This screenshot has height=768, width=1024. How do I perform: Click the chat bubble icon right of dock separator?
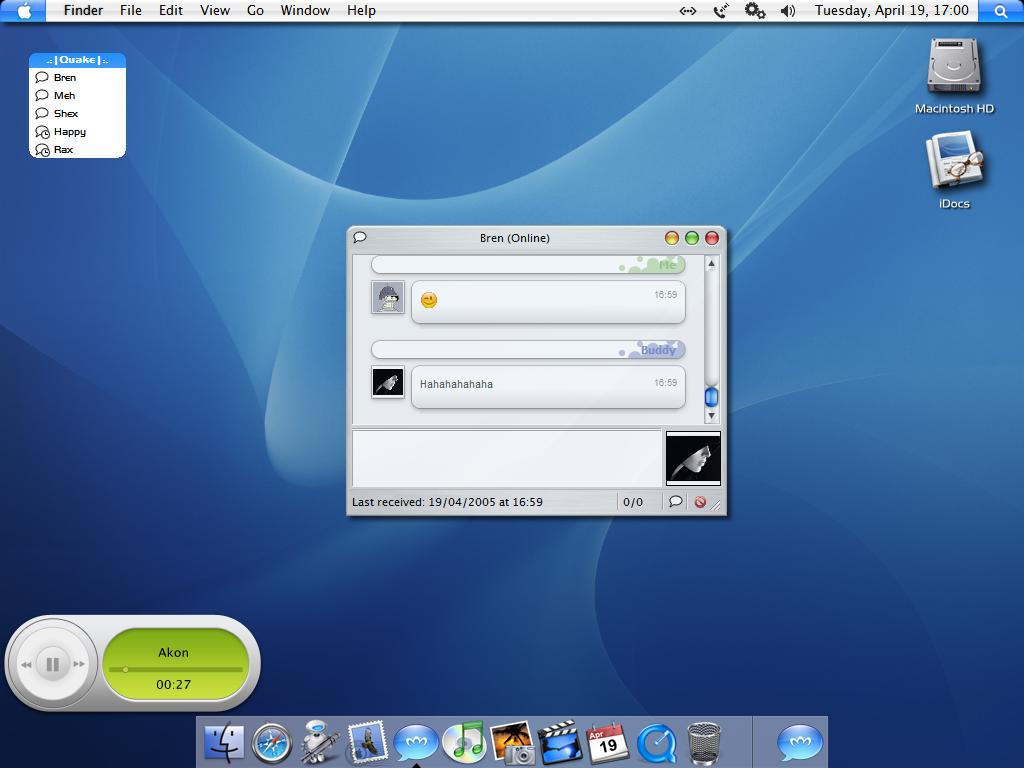coord(799,743)
